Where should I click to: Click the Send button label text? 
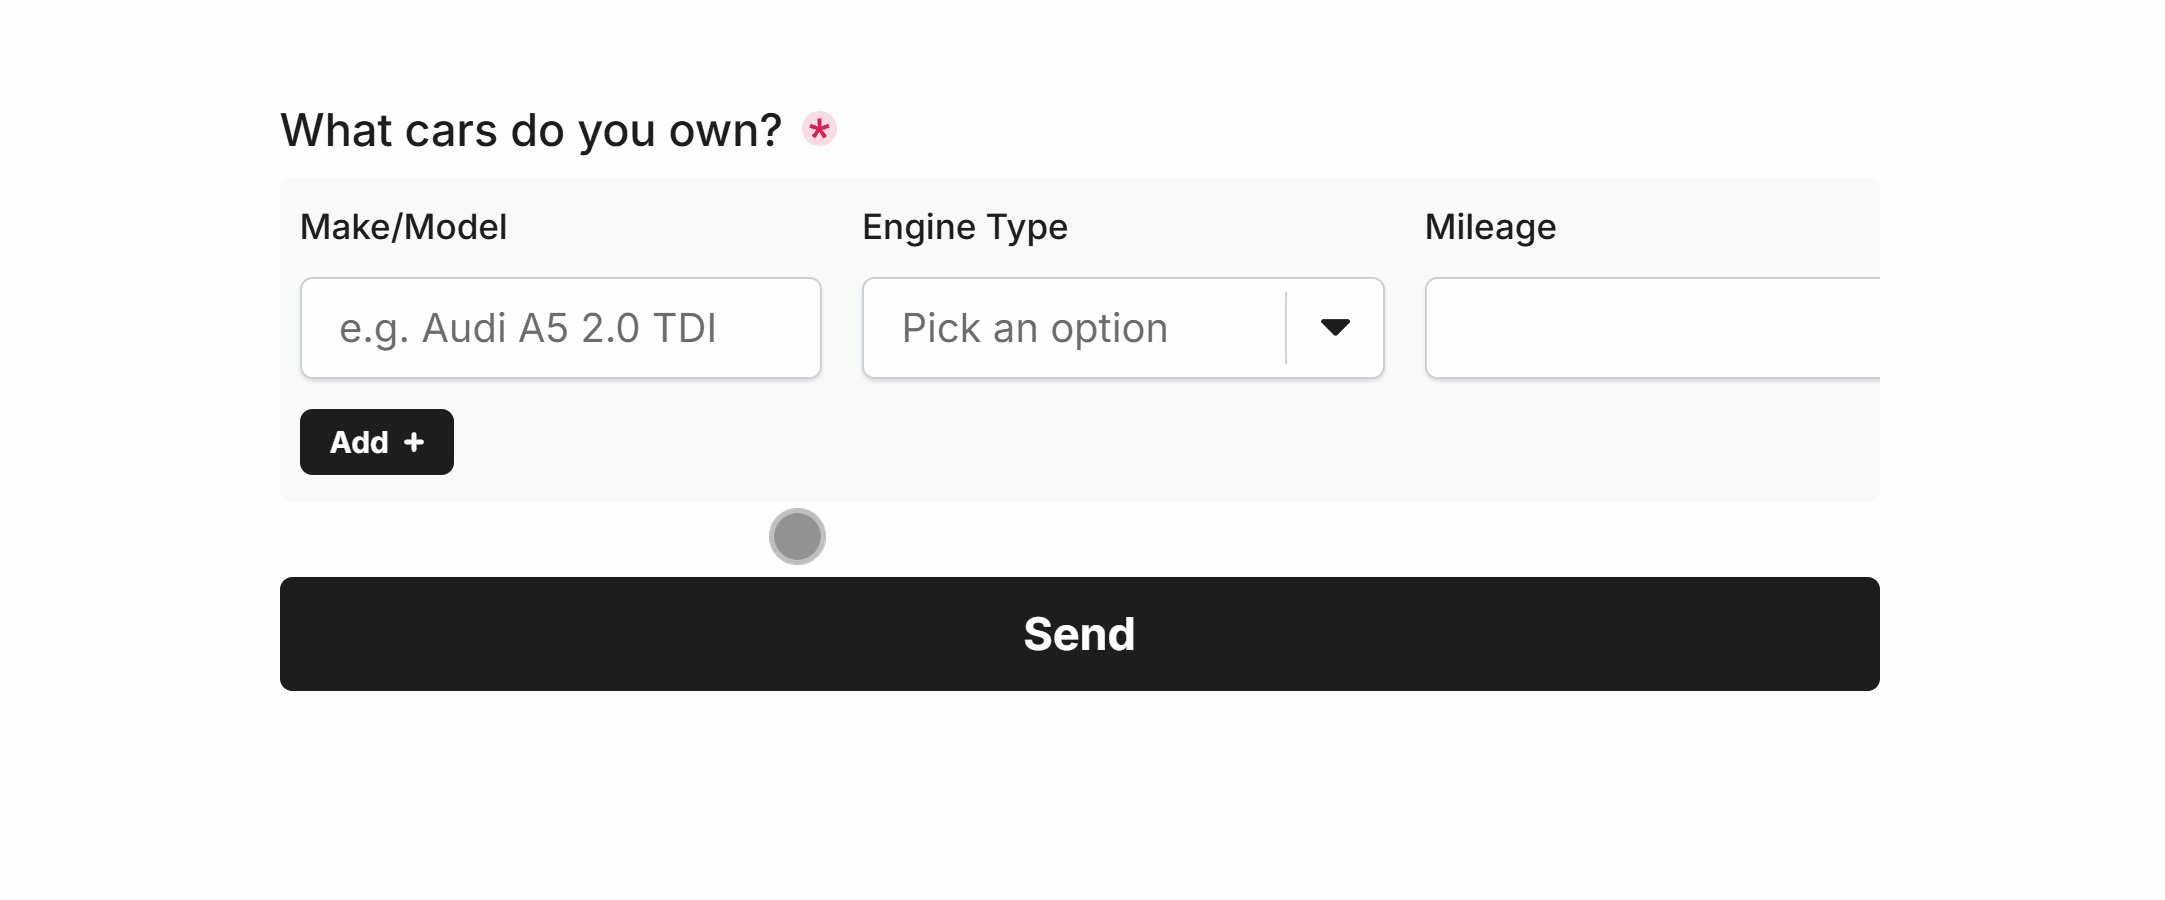[1079, 633]
